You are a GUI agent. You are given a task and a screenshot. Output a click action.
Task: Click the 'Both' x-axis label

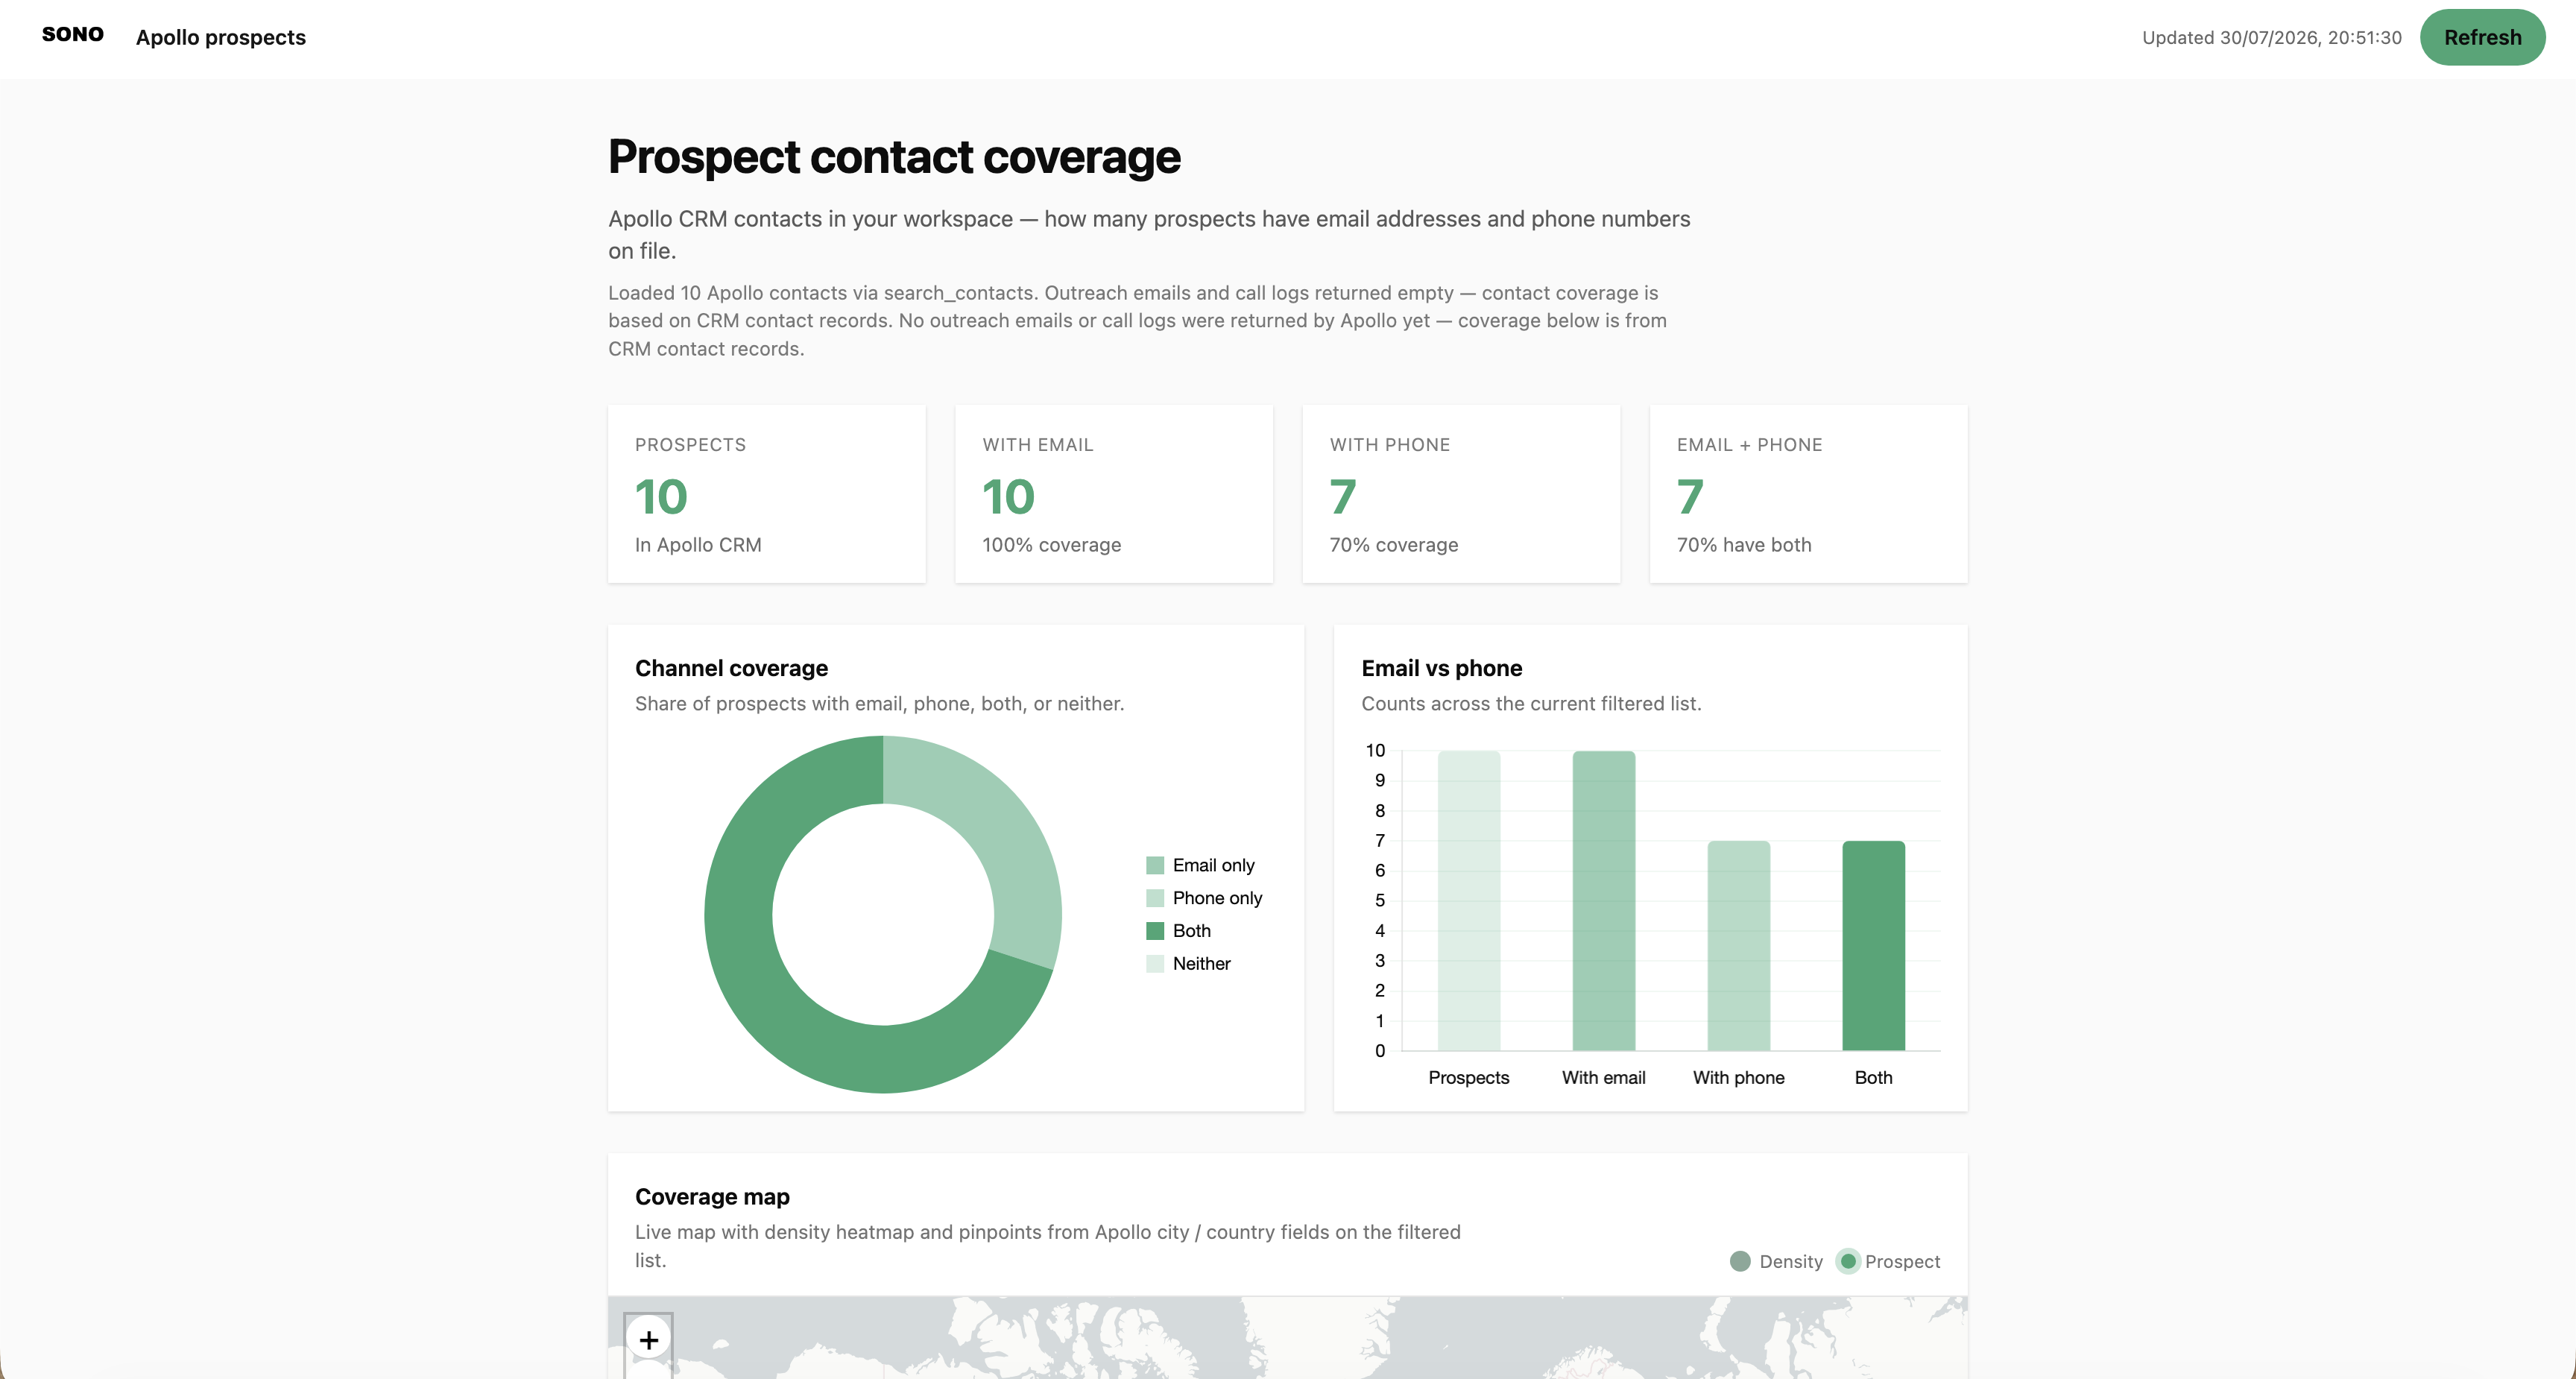(x=1874, y=1077)
